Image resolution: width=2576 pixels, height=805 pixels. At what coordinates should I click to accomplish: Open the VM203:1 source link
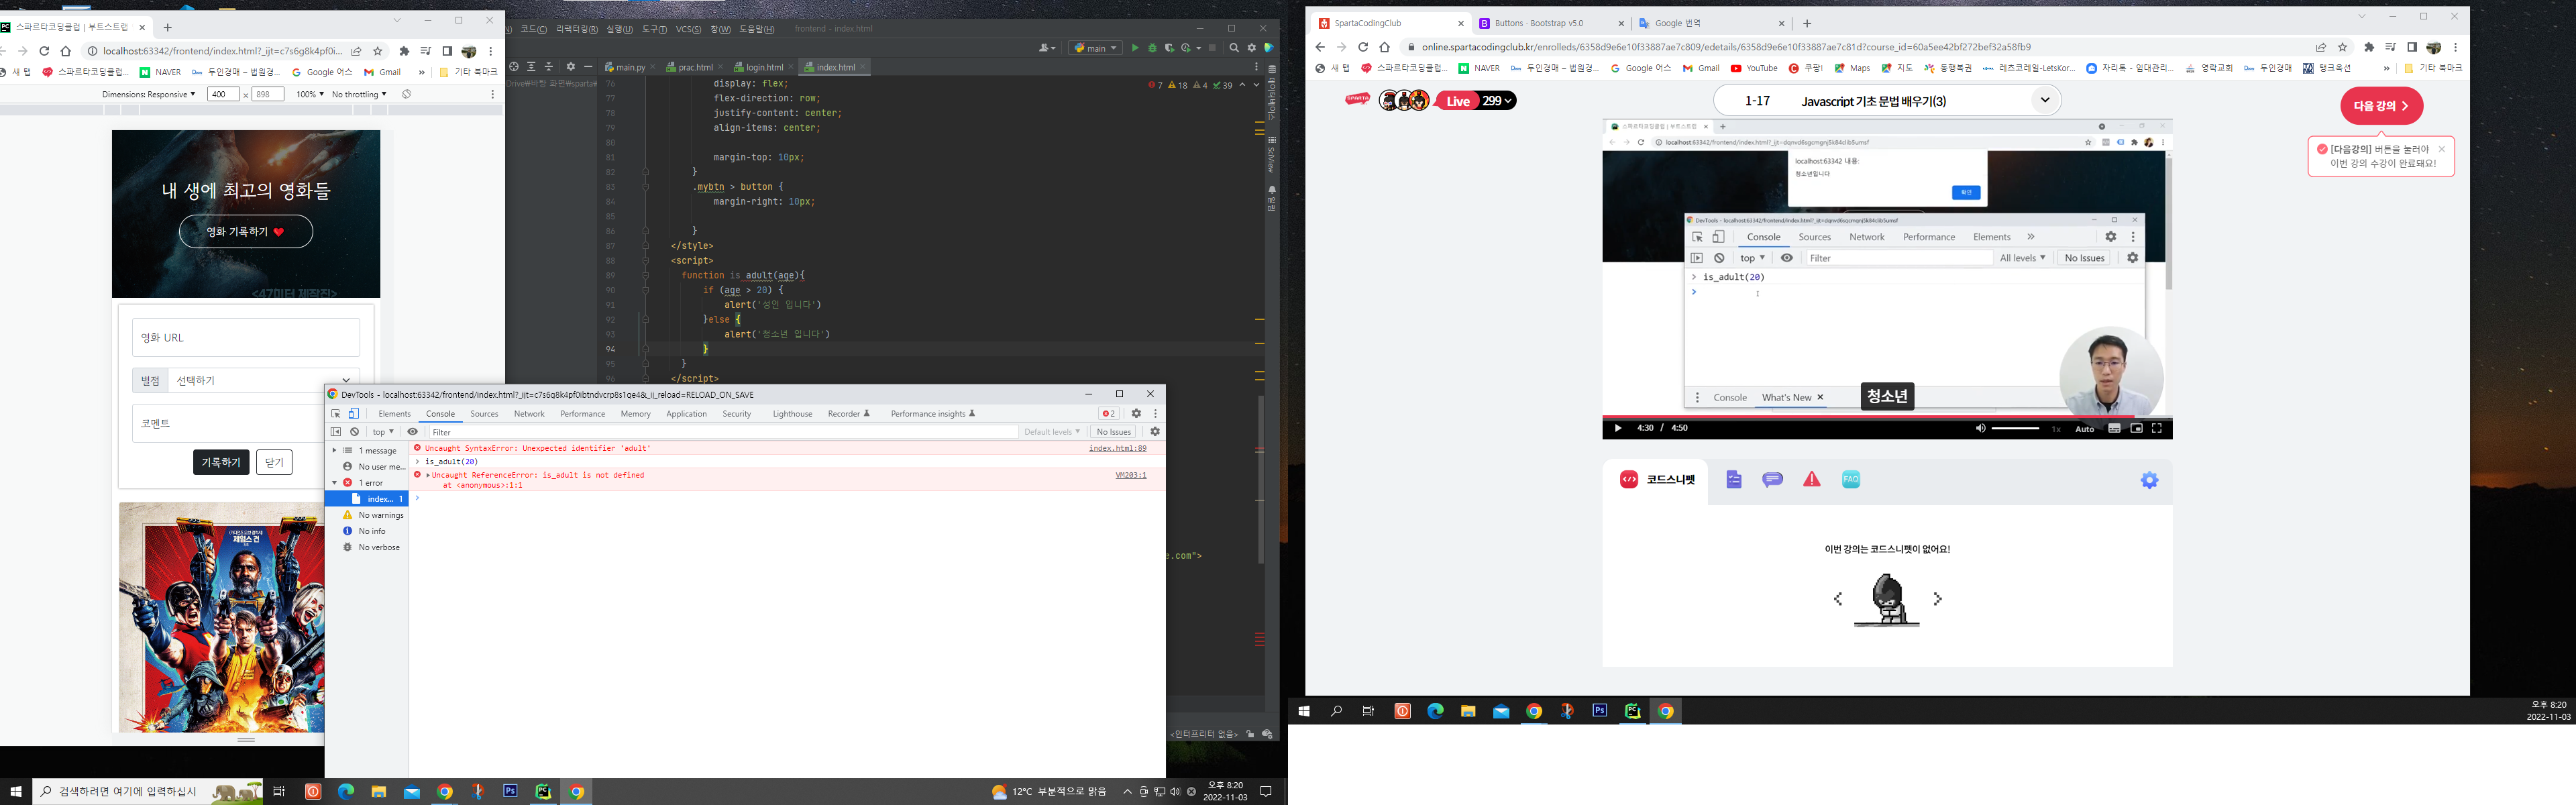click(x=1131, y=475)
